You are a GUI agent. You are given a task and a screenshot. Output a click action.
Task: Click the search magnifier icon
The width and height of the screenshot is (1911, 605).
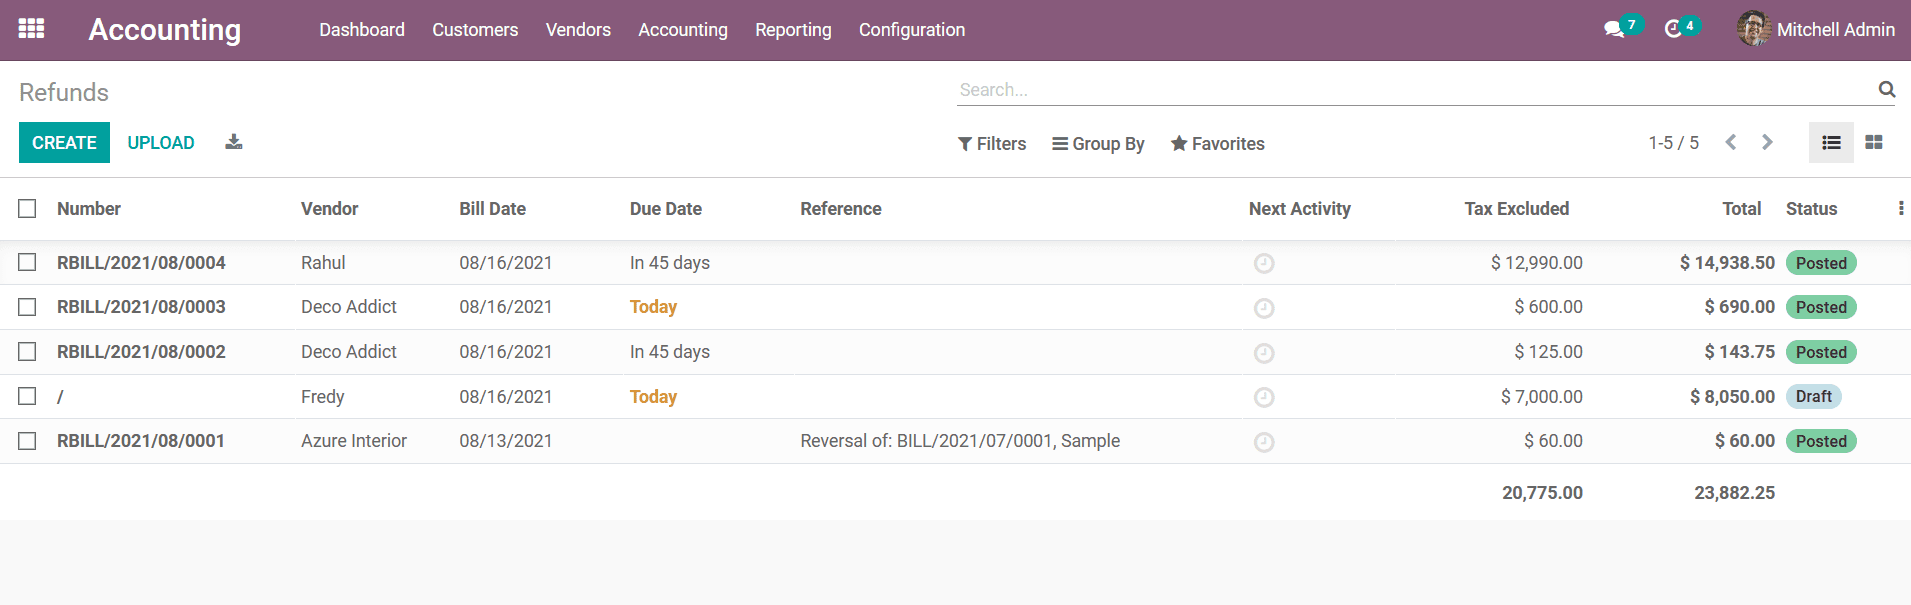tap(1886, 90)
